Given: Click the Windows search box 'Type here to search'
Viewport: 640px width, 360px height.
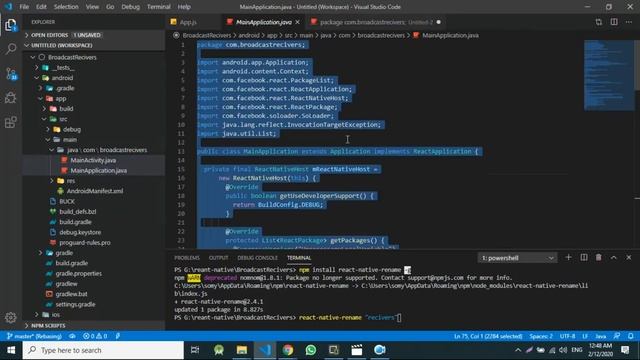Looking at the screenshot, I should click(103, 350).
